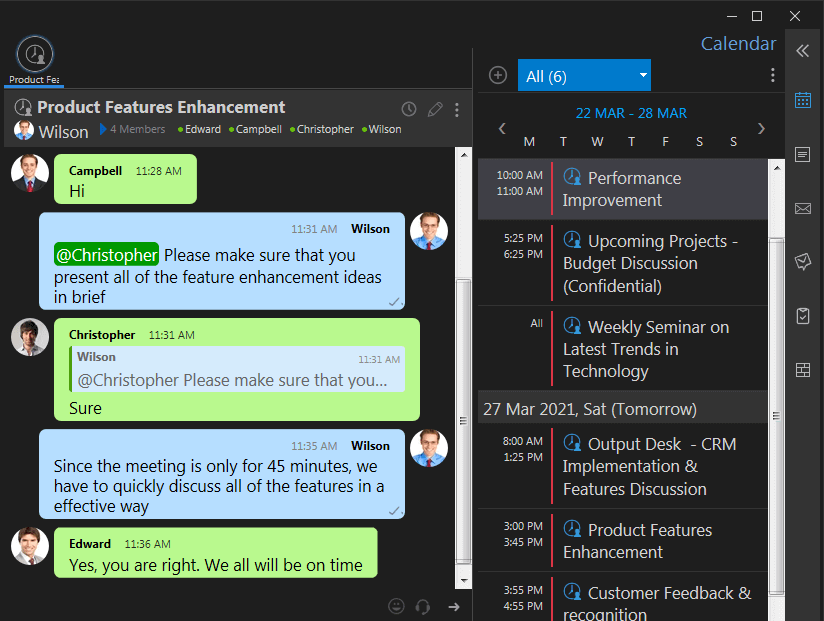Expand the 4 Members list arrow

(x=103, y=129)
